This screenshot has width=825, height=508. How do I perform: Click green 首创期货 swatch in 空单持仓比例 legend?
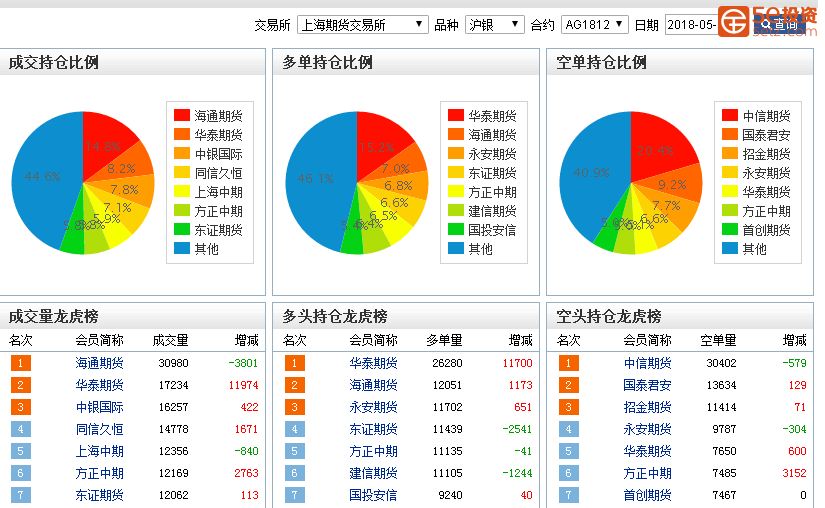pyautogui.click(x=730, y=229)
